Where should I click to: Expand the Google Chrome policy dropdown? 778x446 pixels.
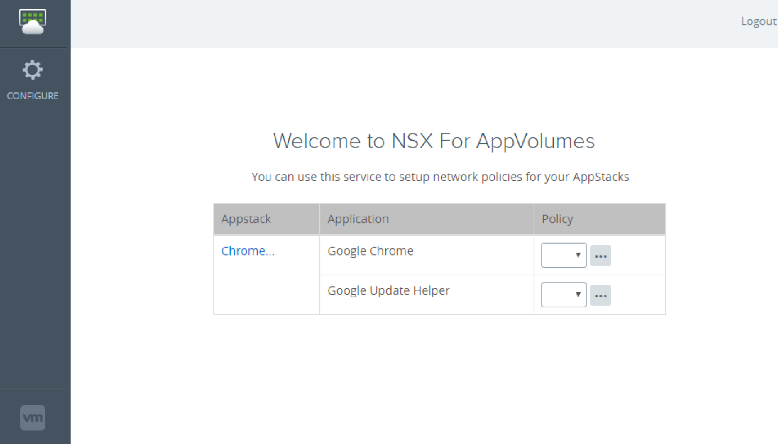[564, 255]
